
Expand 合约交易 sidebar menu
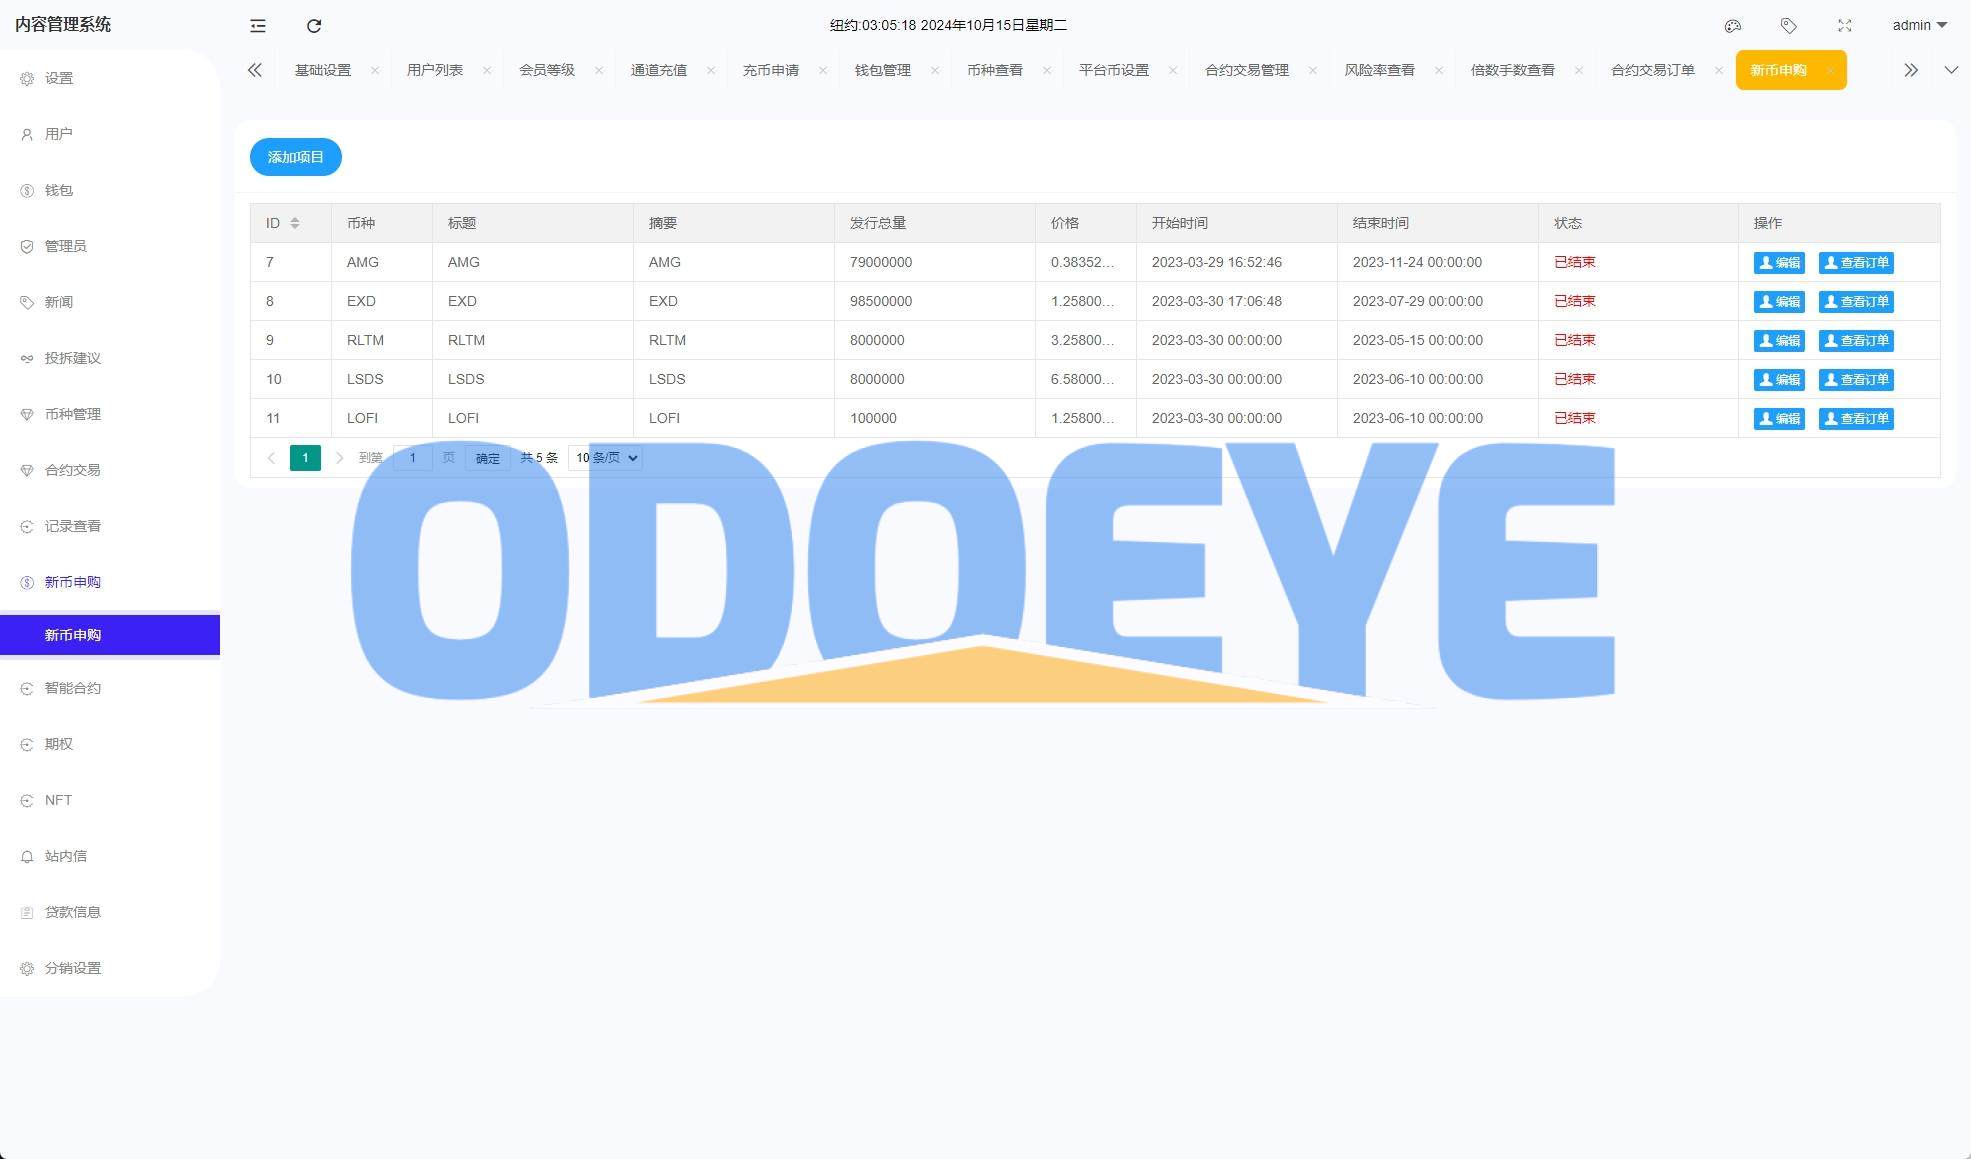(x=110, y=470)
